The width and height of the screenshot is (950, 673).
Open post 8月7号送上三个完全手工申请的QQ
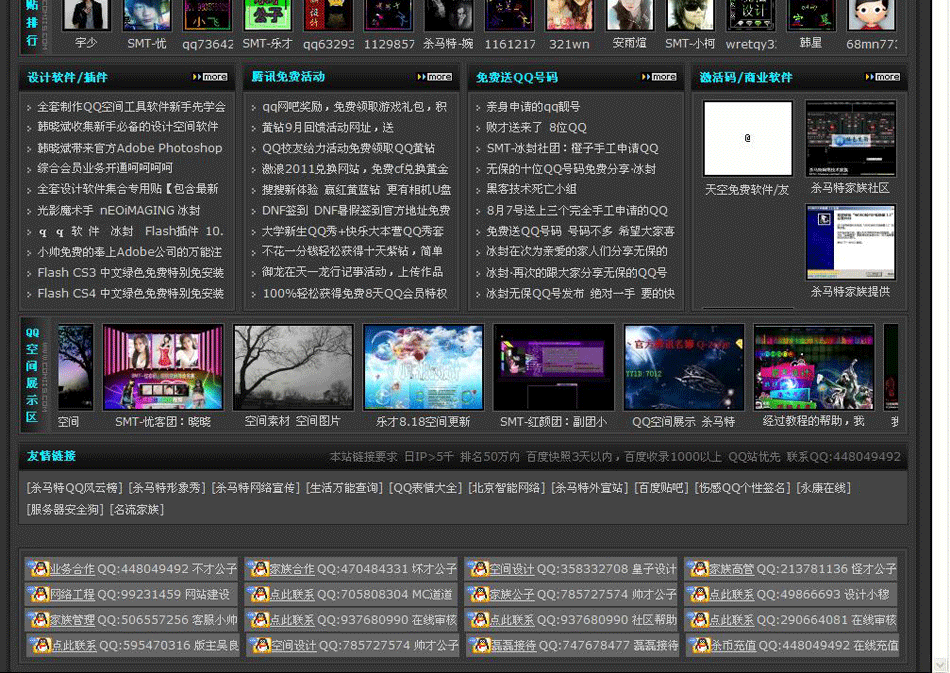(577, 210)
